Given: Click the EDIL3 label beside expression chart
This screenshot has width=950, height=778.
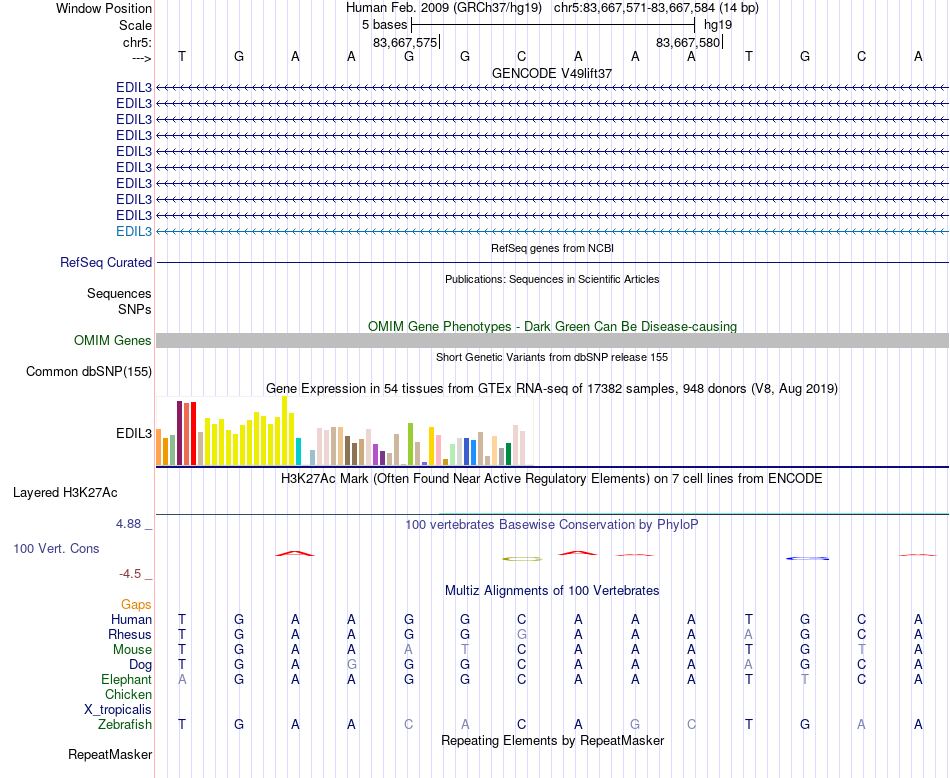Looking at the screenshot, I should 134,433.
